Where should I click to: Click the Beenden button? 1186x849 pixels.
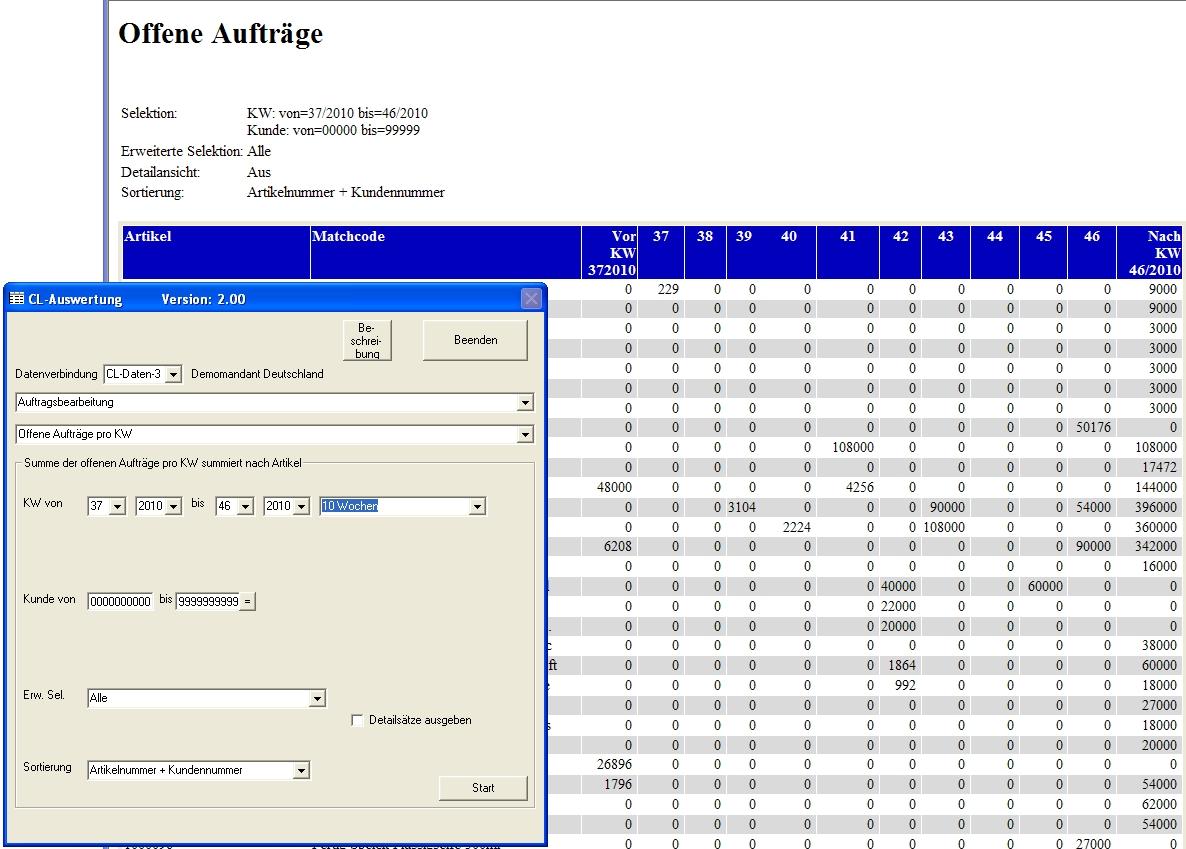point(475,341)
